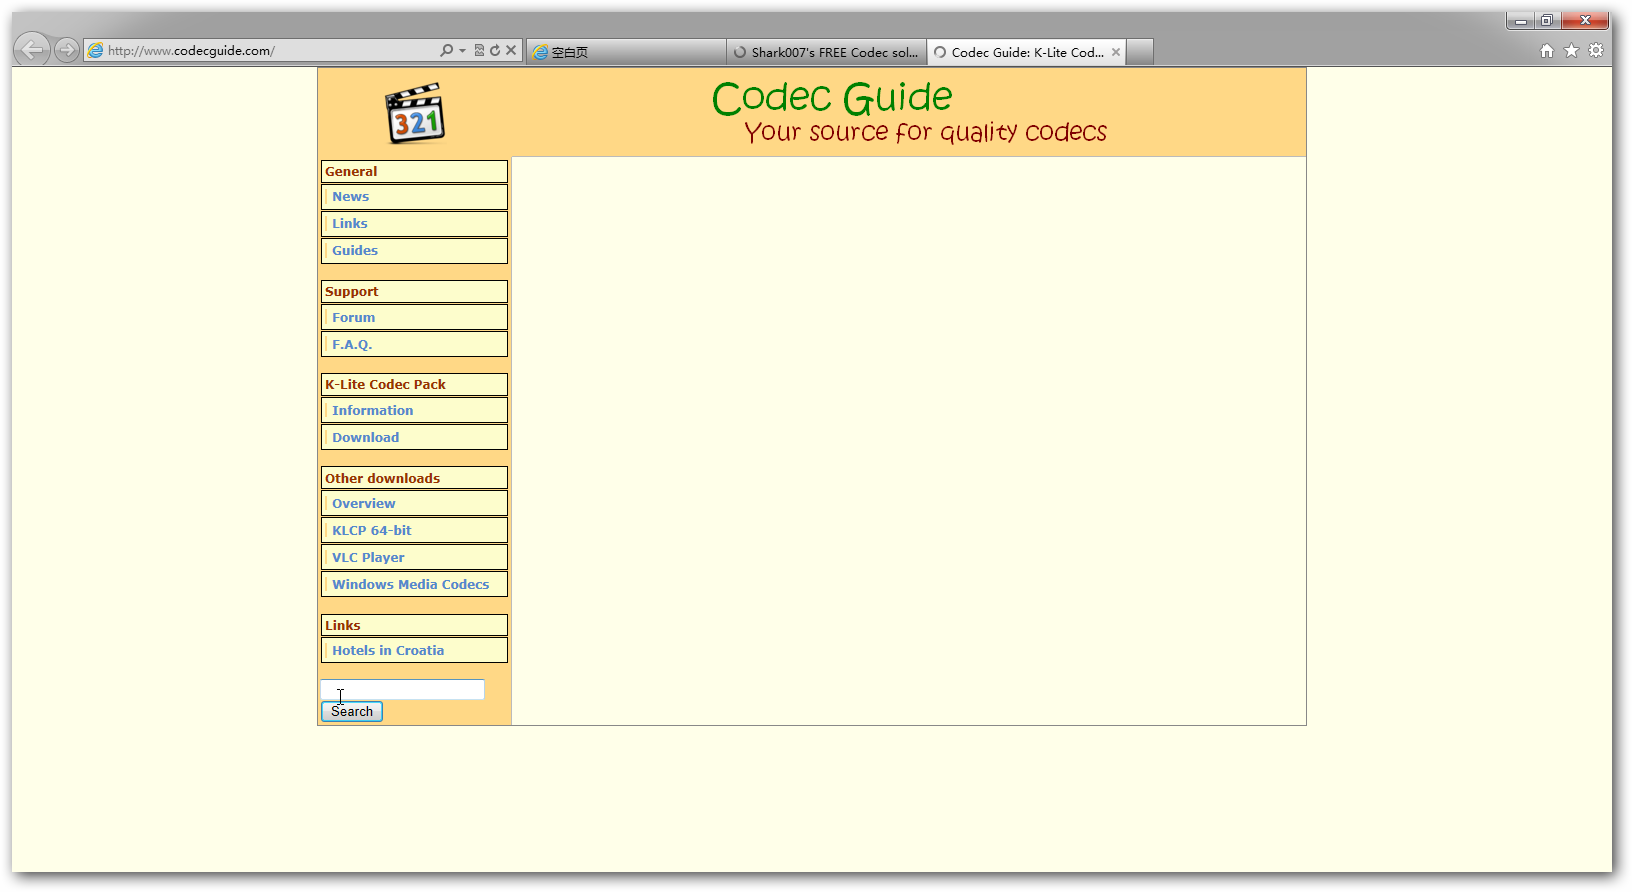Close the browser window
Image resolution: width=1632 pixels, height=892 pixels.
(1585, 21)
